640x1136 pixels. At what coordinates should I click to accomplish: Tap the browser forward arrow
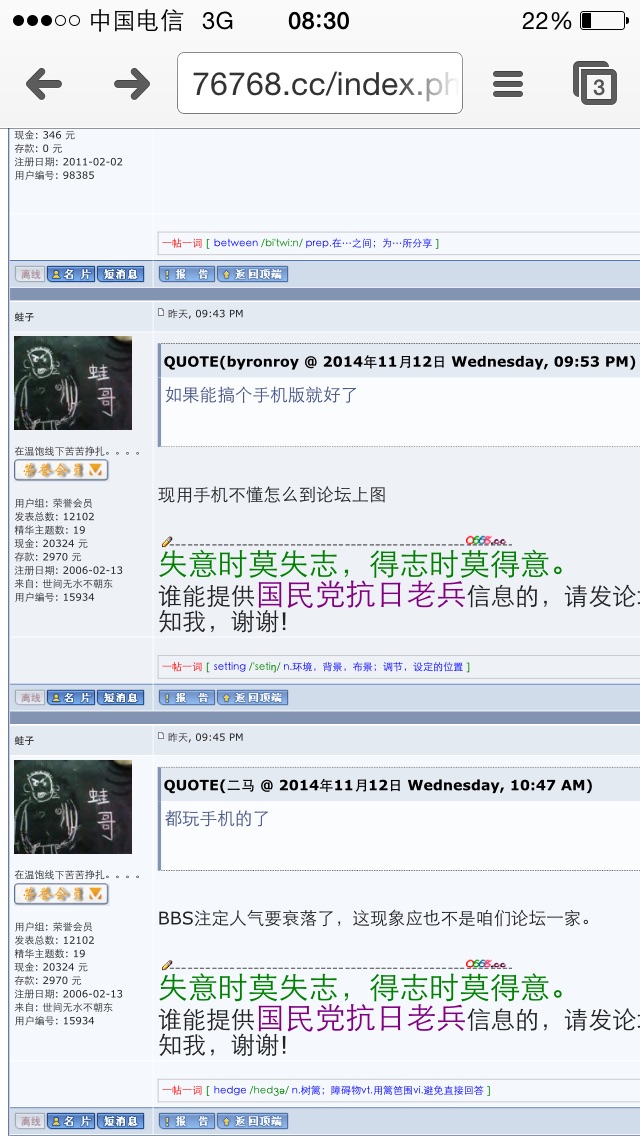tap(132, 85)
